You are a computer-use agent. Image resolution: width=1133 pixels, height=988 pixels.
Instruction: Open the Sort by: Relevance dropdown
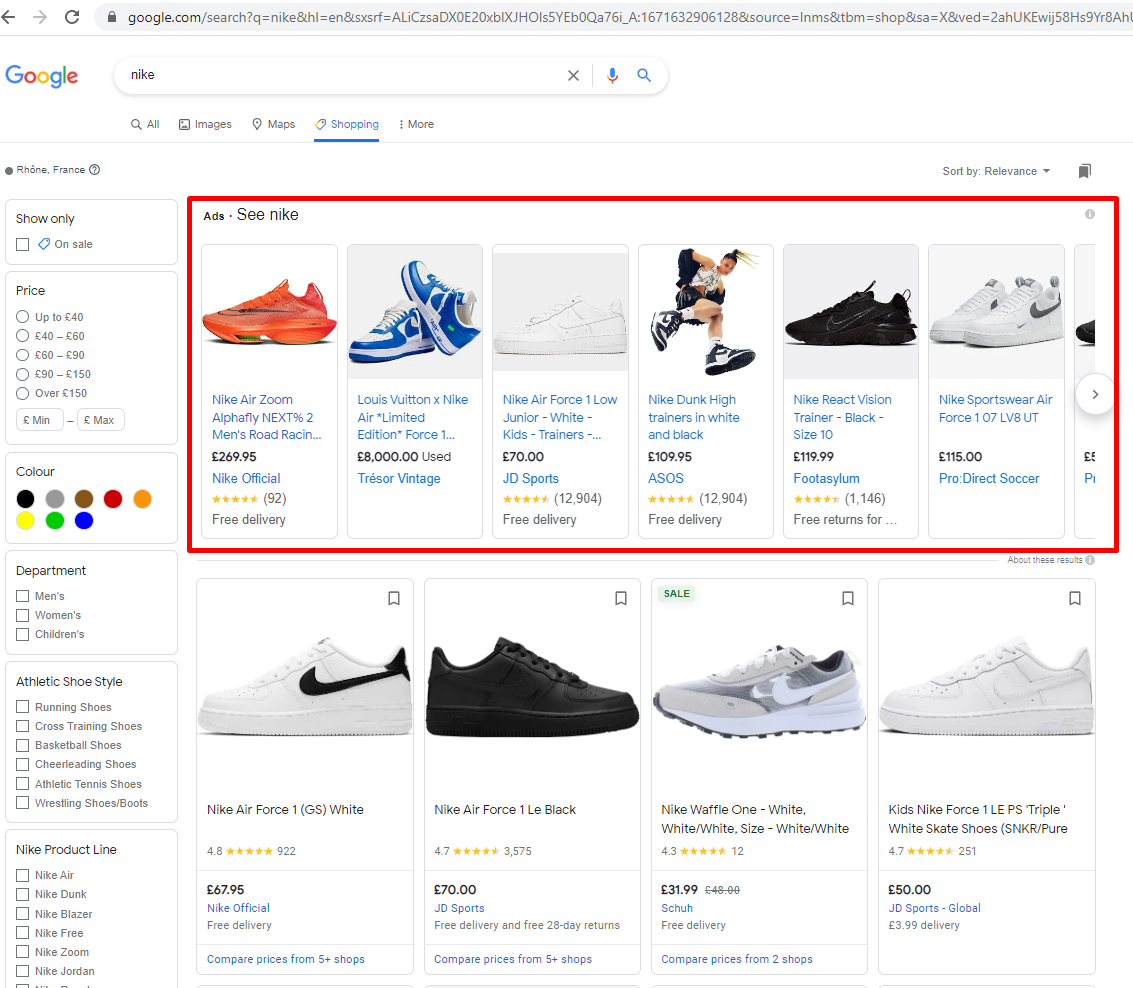click(996, 171)
